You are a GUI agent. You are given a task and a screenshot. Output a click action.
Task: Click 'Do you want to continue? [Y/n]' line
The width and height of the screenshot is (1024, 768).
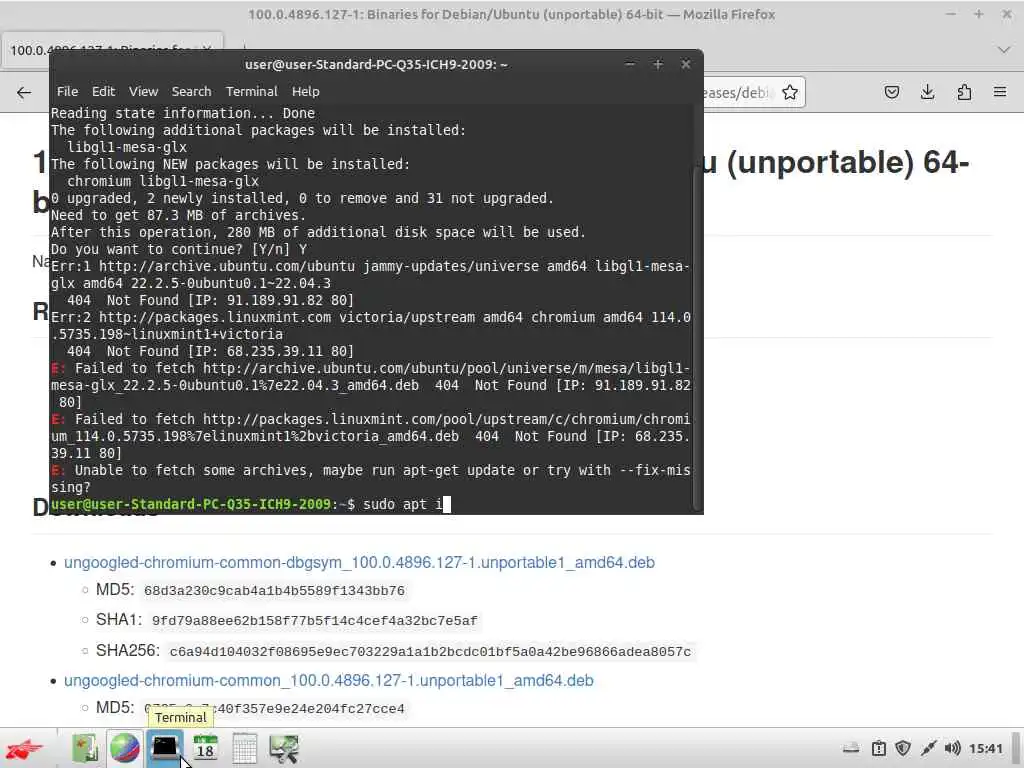[179, 249]
